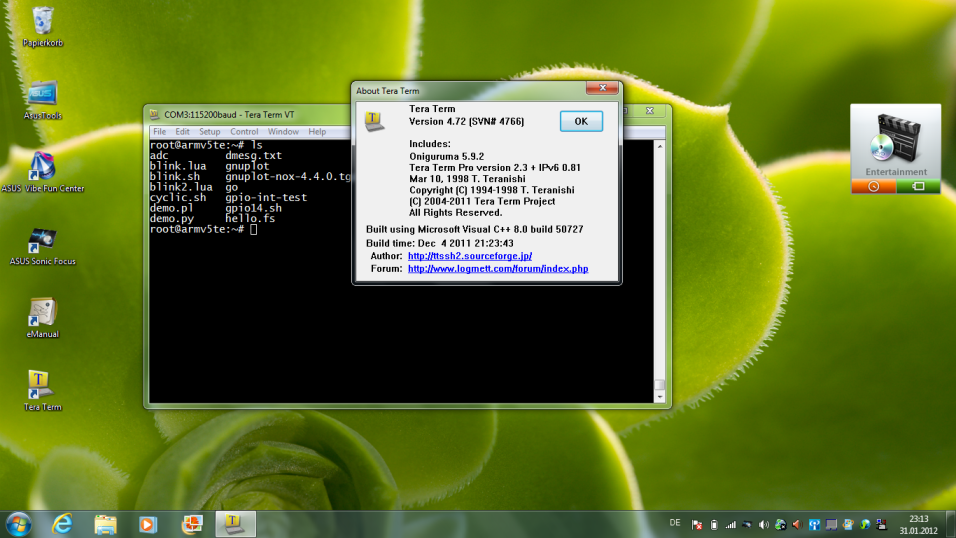This screenshot has height=538, width=956.
Task: Click the blue-green globe tray icon
Action: pos(865,525)
